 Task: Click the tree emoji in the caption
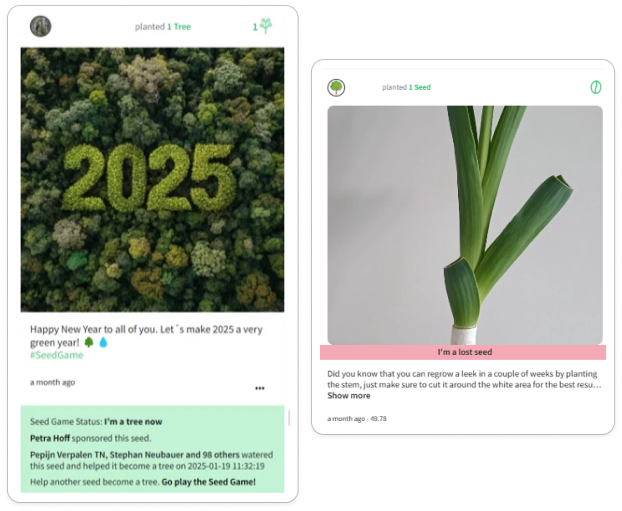click(x=89, y=342)
